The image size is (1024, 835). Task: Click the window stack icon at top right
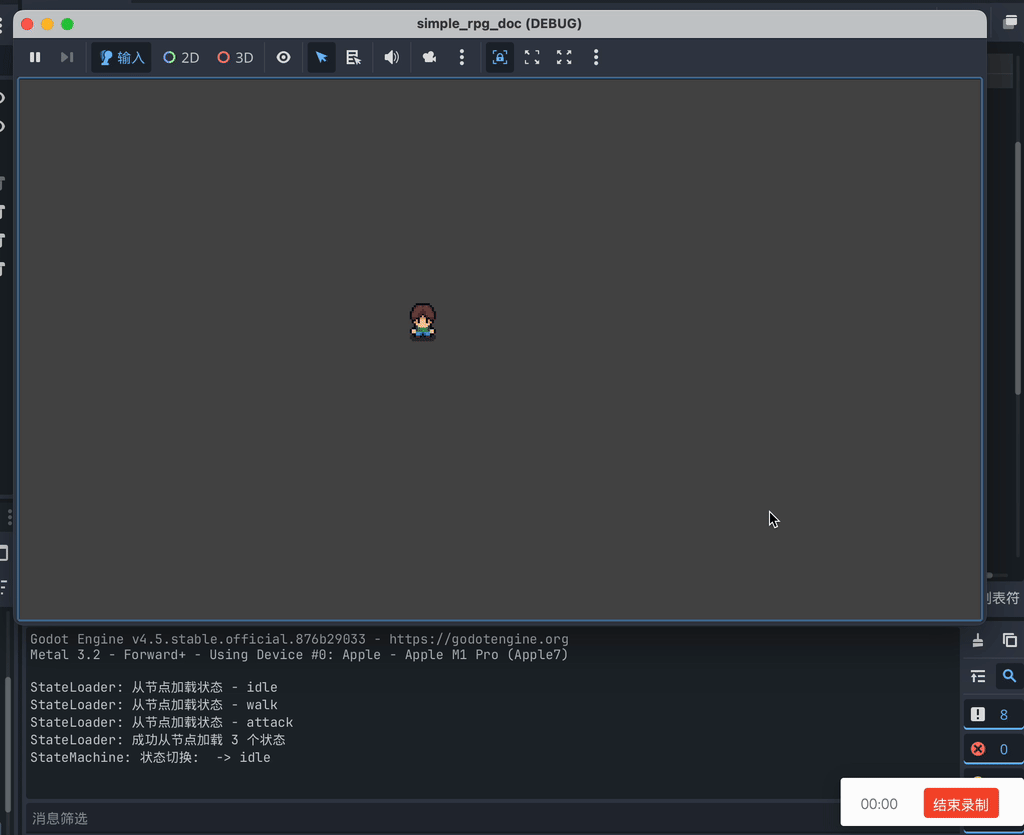coord(1010,22)
